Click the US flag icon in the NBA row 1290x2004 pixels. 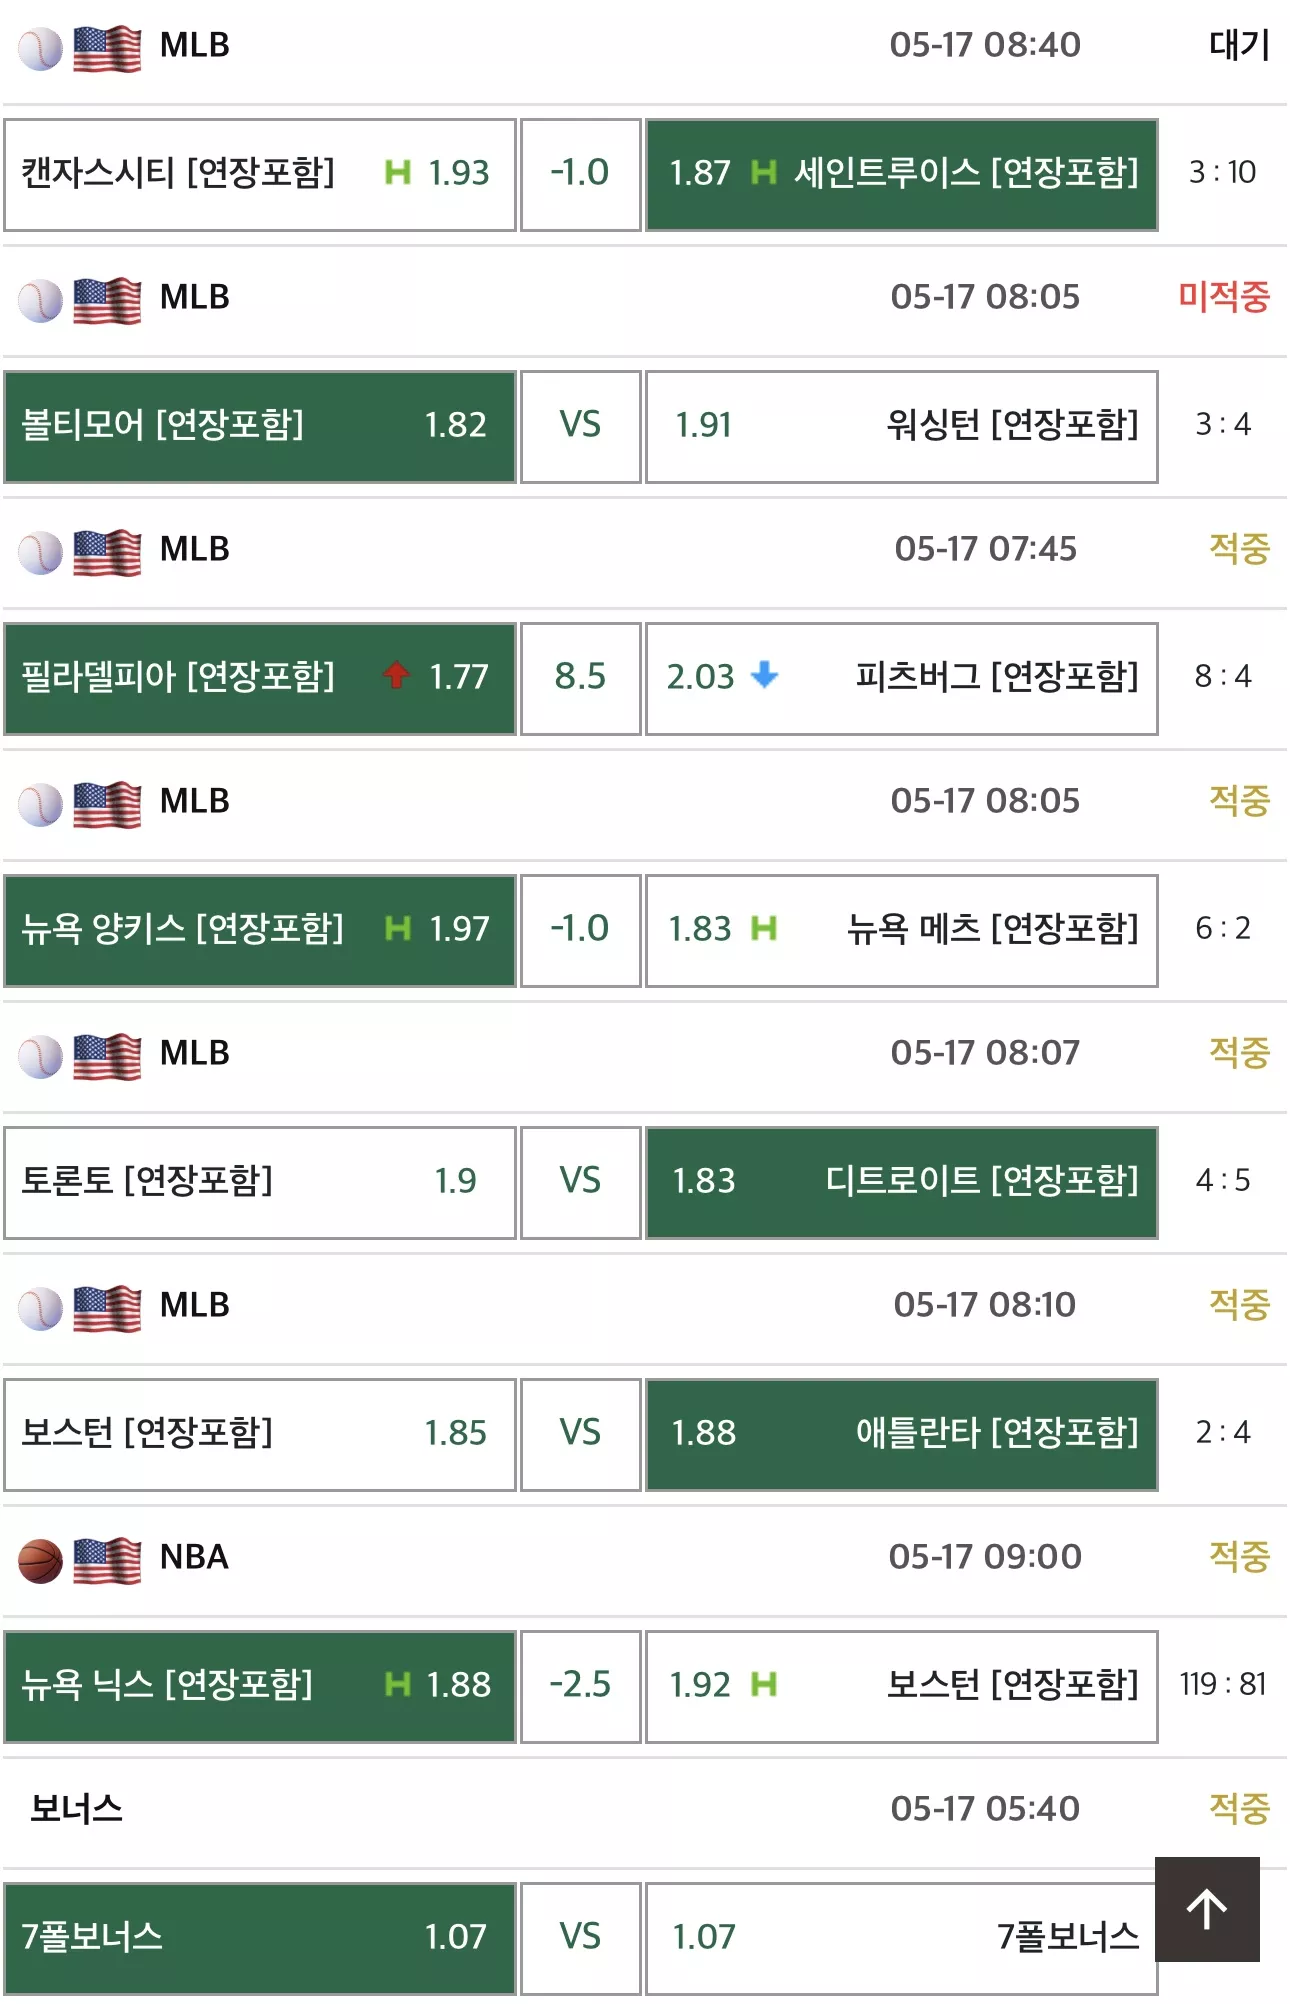click(107, 1561)
